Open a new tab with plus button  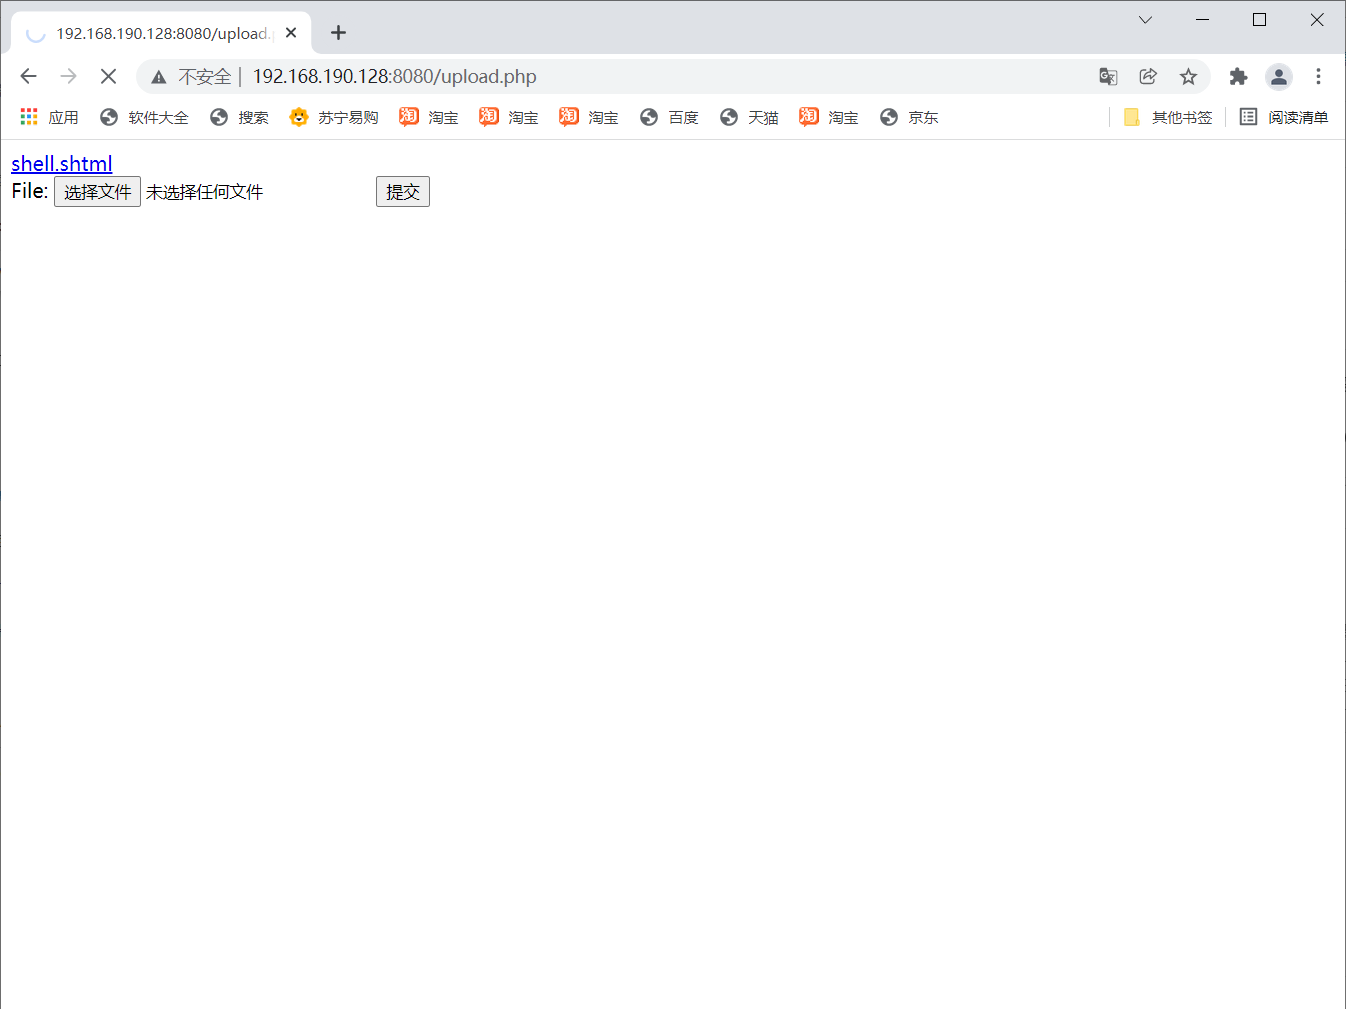pos(338,33)
